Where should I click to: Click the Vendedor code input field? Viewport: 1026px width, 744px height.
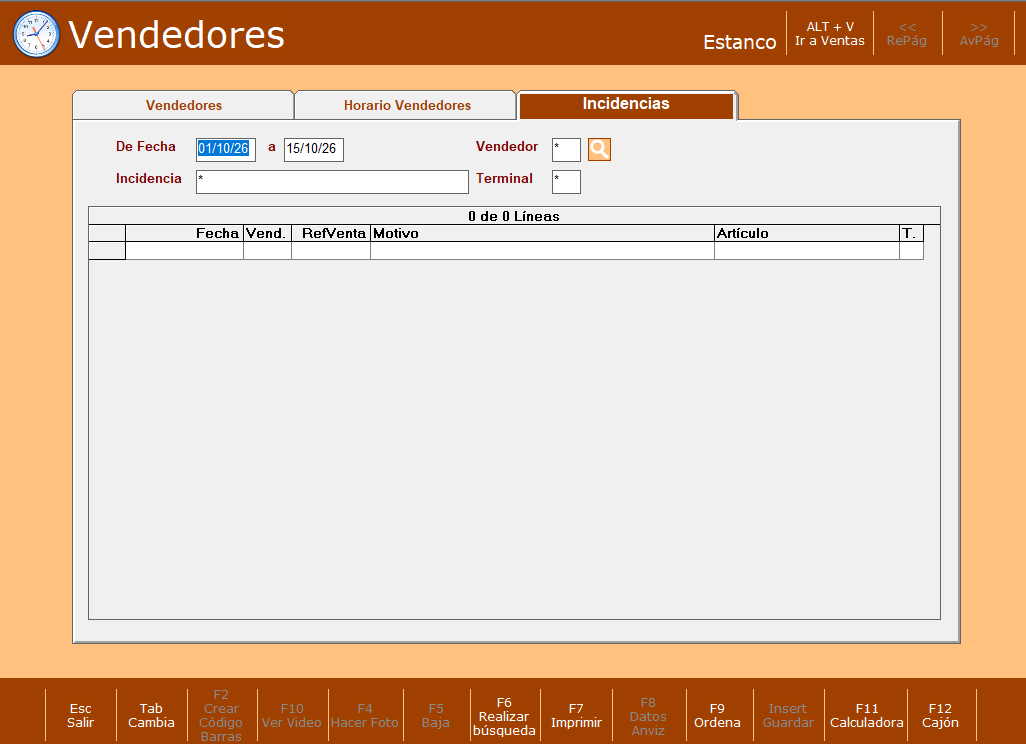(566, 149)
